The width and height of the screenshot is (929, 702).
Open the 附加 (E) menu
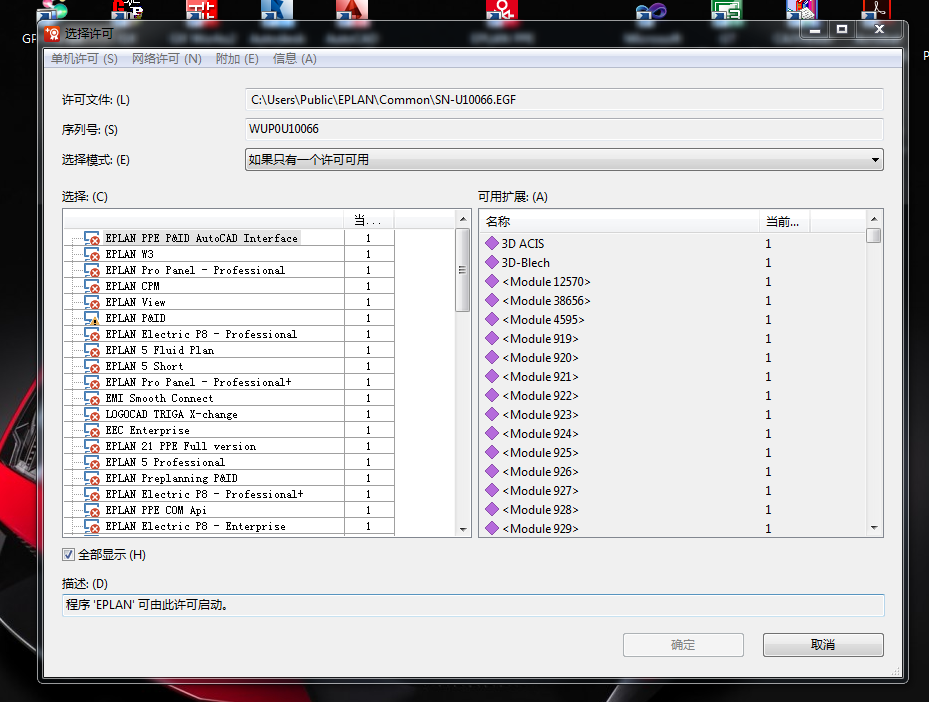pos(237,59)
